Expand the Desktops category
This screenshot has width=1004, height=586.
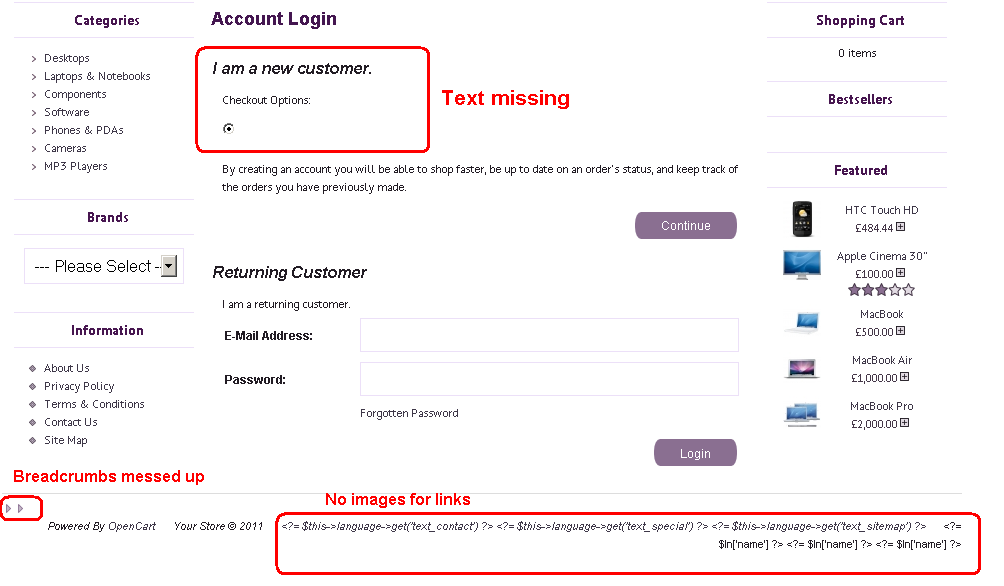[67, 58]
